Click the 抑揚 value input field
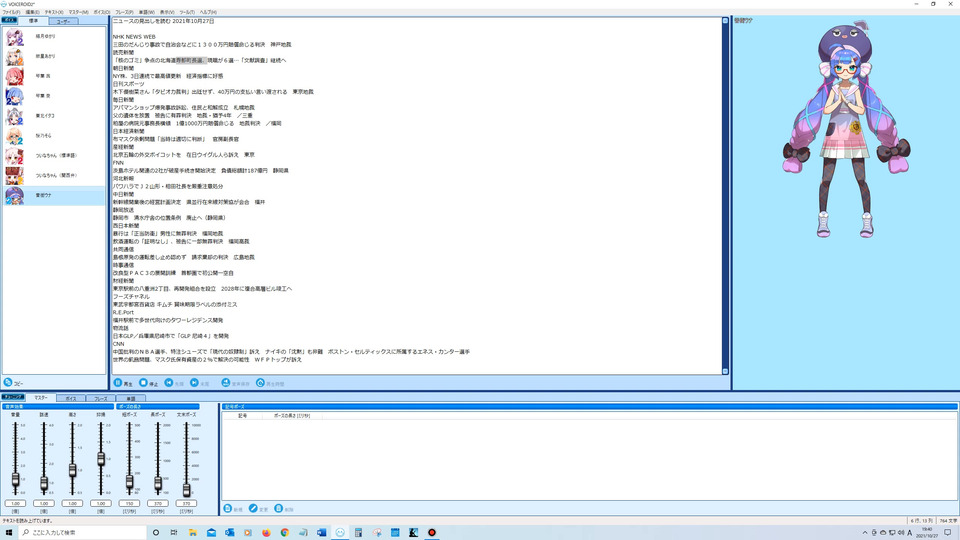 click(101, 503)
